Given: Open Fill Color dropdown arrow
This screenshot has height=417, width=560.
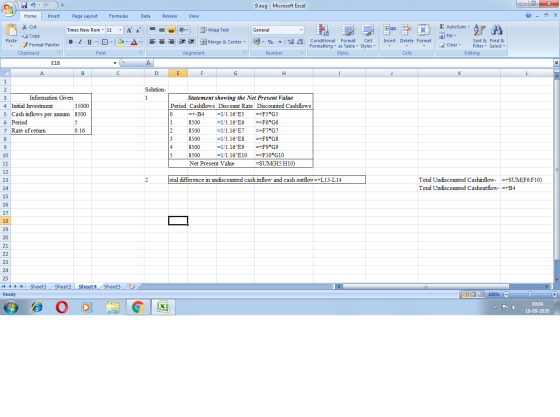Looking at the screenshot, I should point(126,42).
